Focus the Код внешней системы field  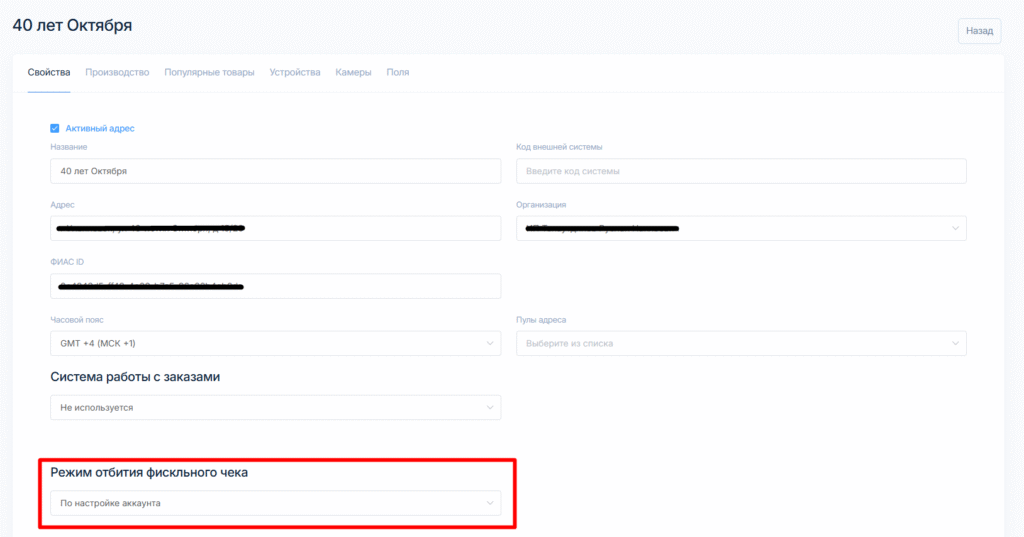point(740,171)
